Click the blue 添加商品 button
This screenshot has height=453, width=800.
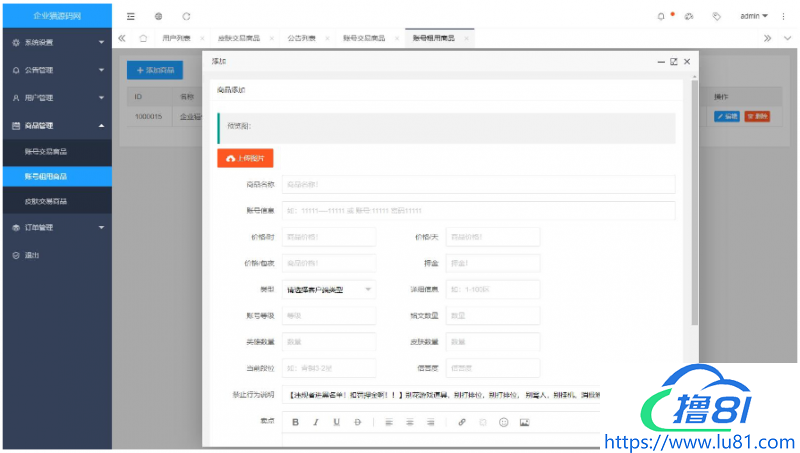(155, 70)
